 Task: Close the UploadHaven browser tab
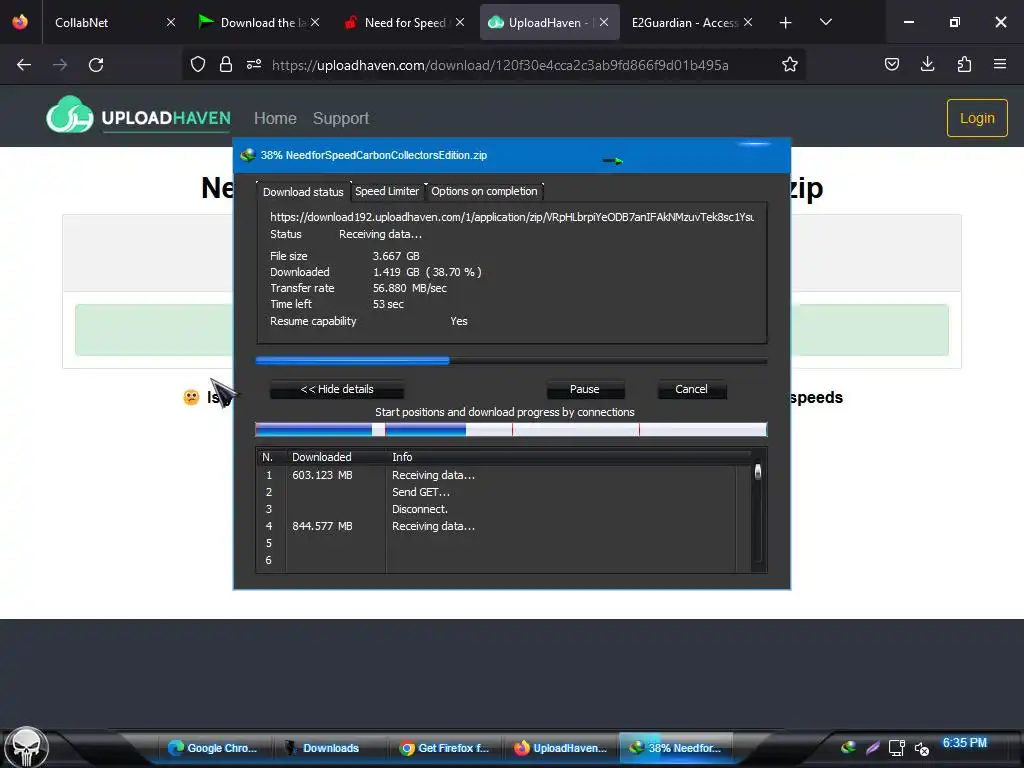[x=604, y=22]
